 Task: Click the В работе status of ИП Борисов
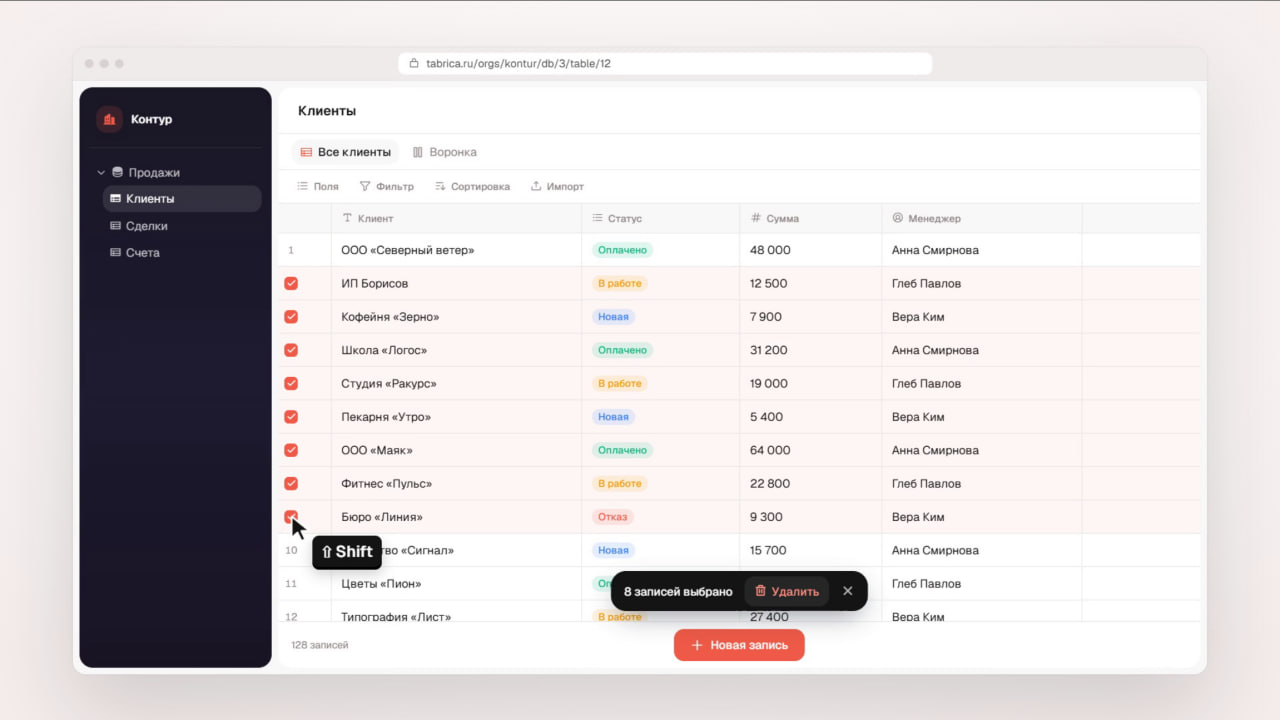tap(619, 283)
